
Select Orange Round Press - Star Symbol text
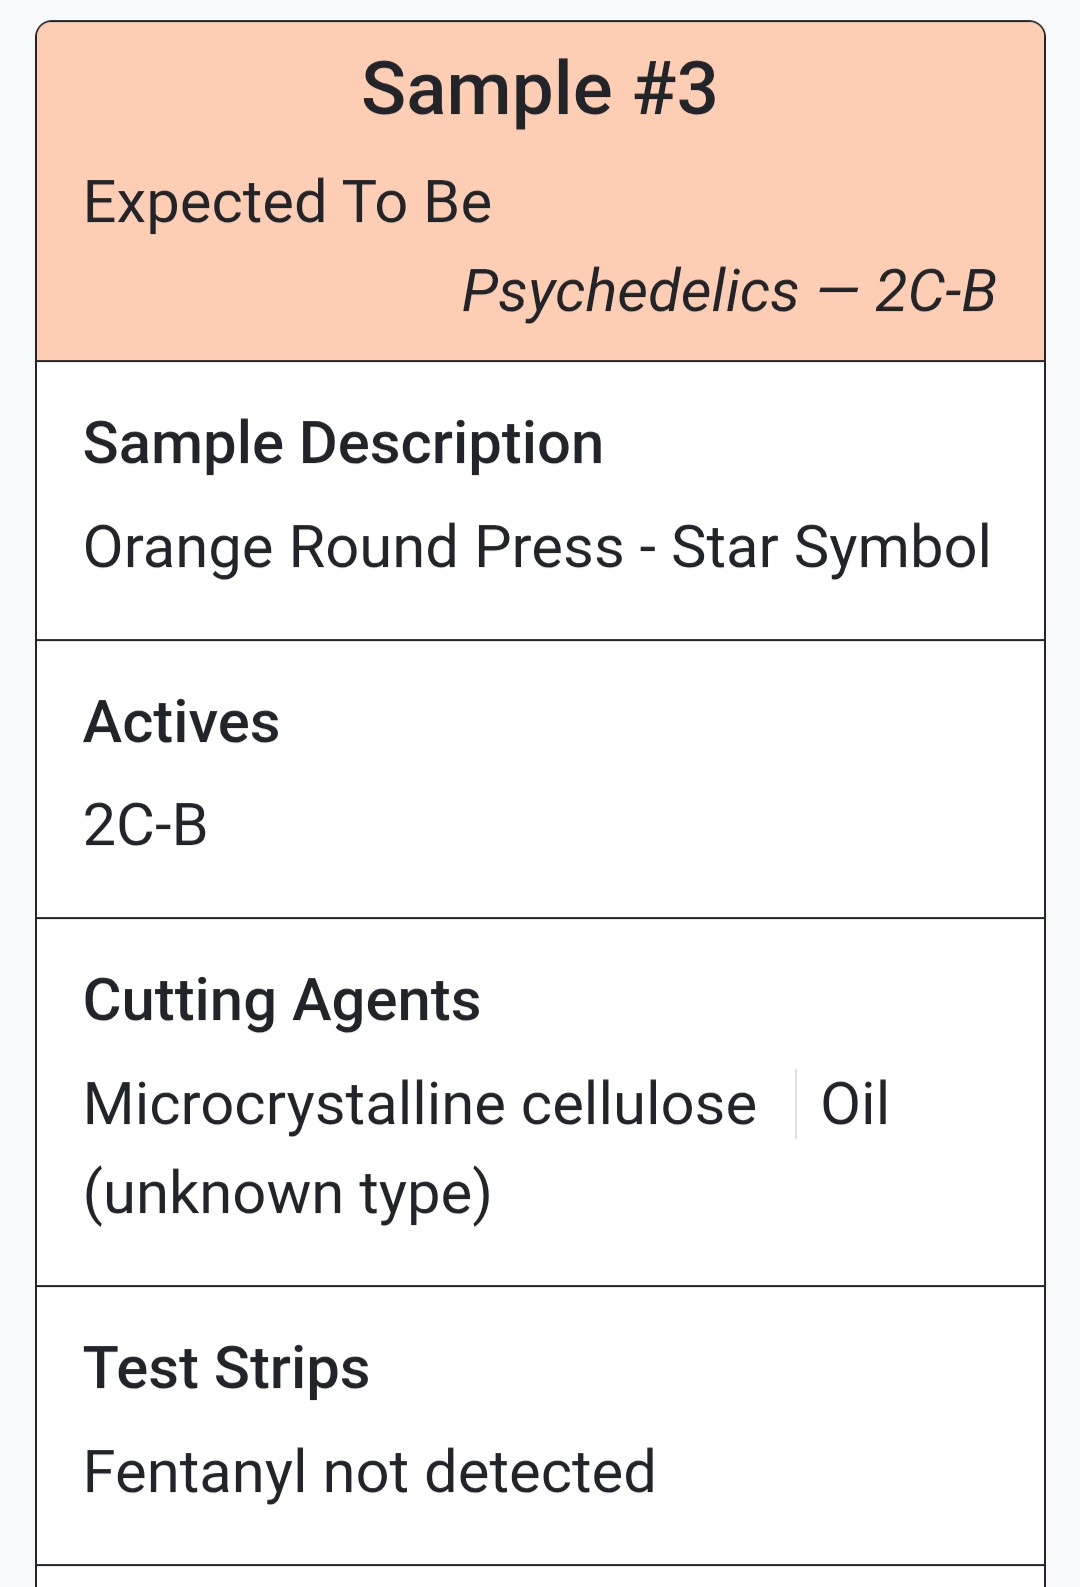point(537,548)
